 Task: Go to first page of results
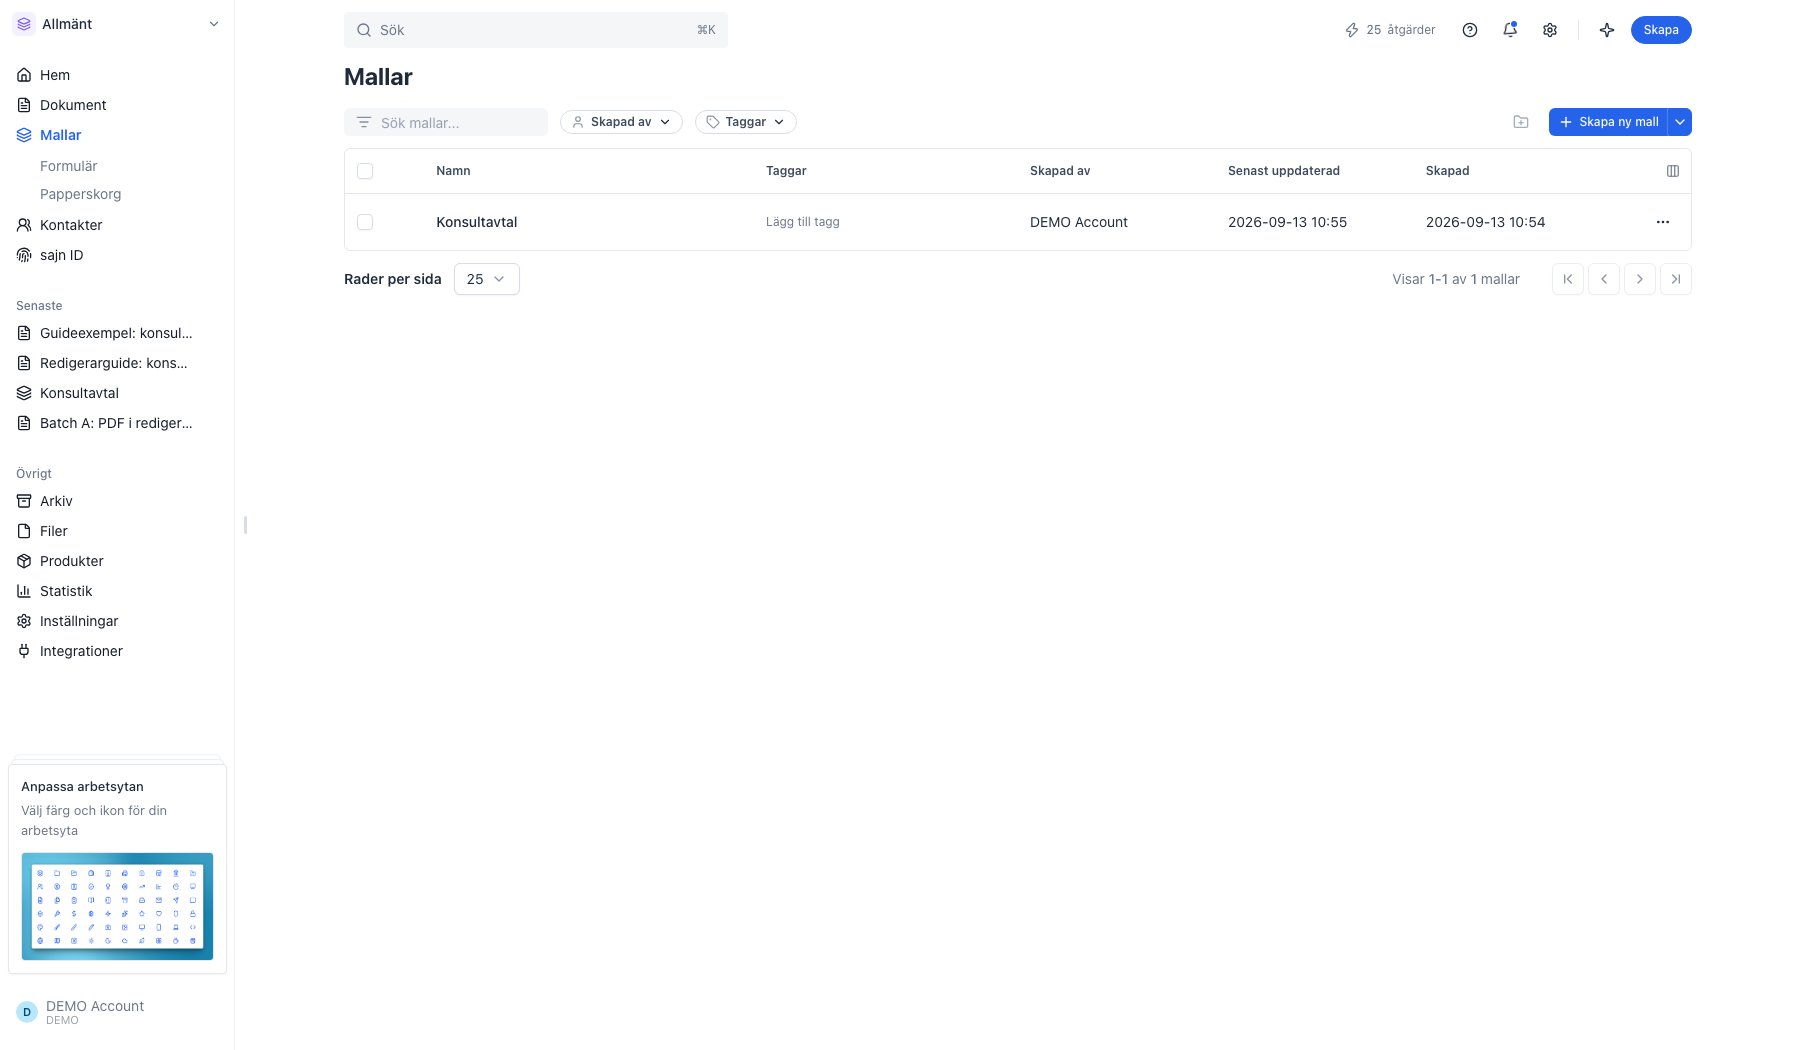click(x=1568, y=279)
